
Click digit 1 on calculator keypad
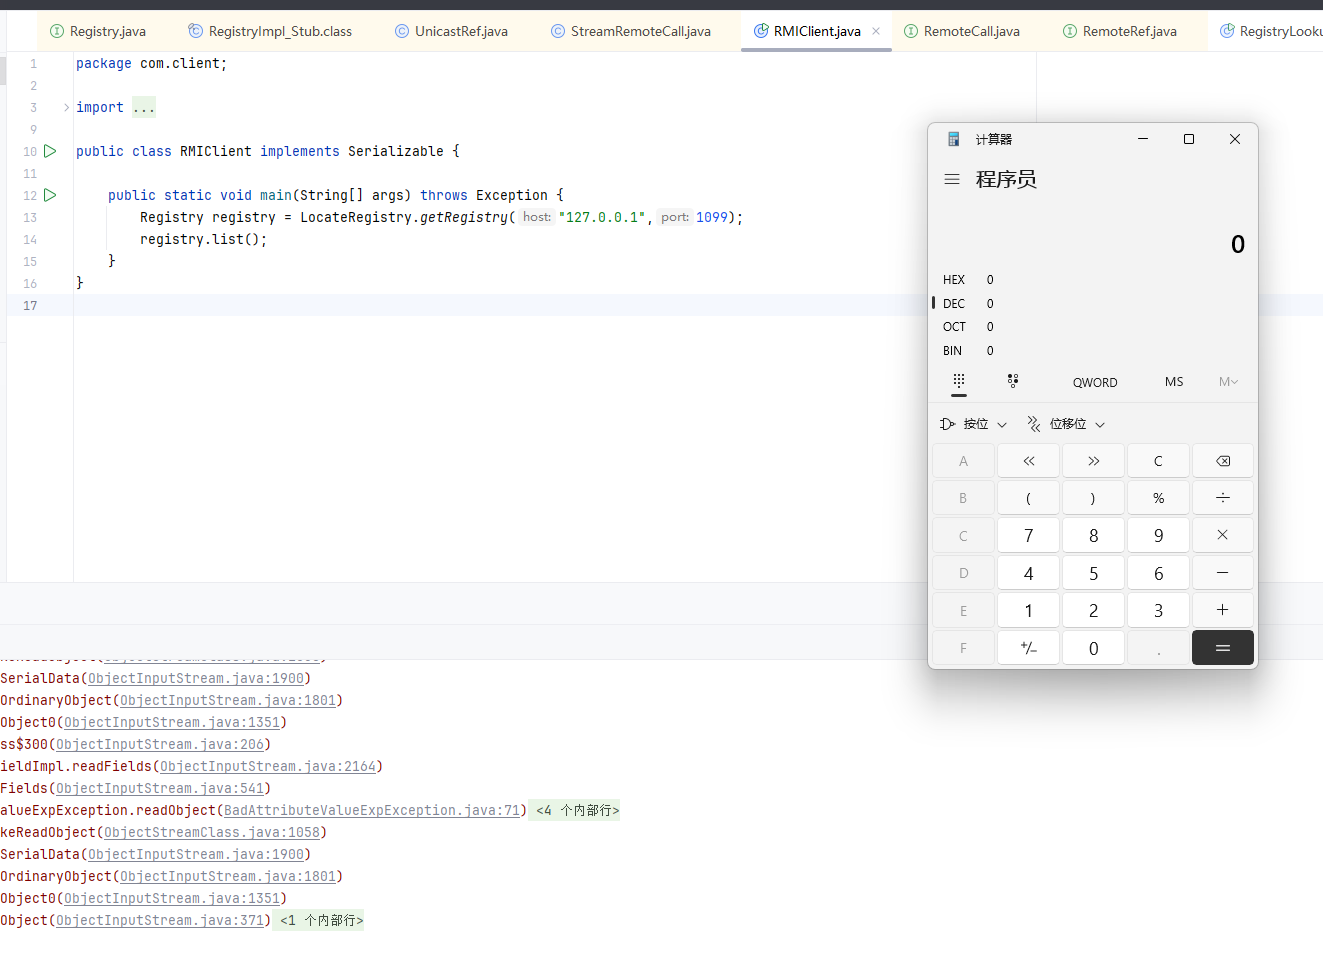[x=1028, y=610]
